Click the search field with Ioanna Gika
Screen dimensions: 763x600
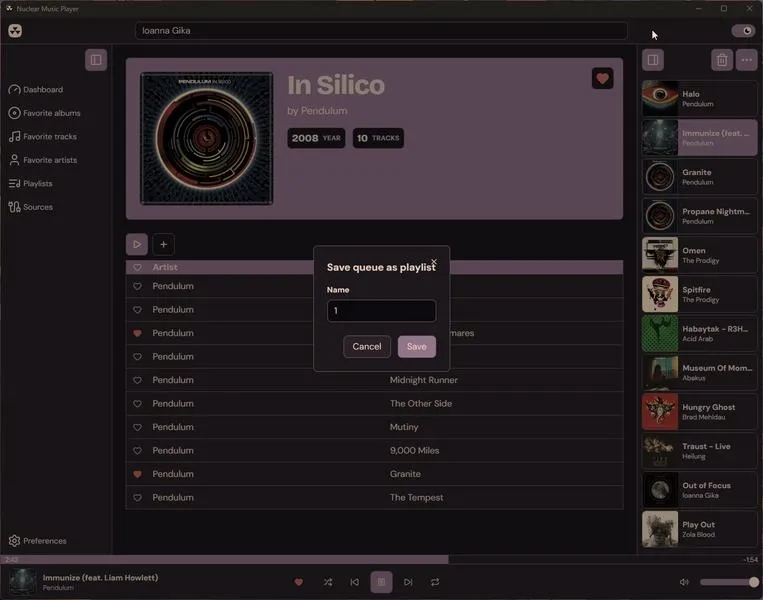point(381,31)
